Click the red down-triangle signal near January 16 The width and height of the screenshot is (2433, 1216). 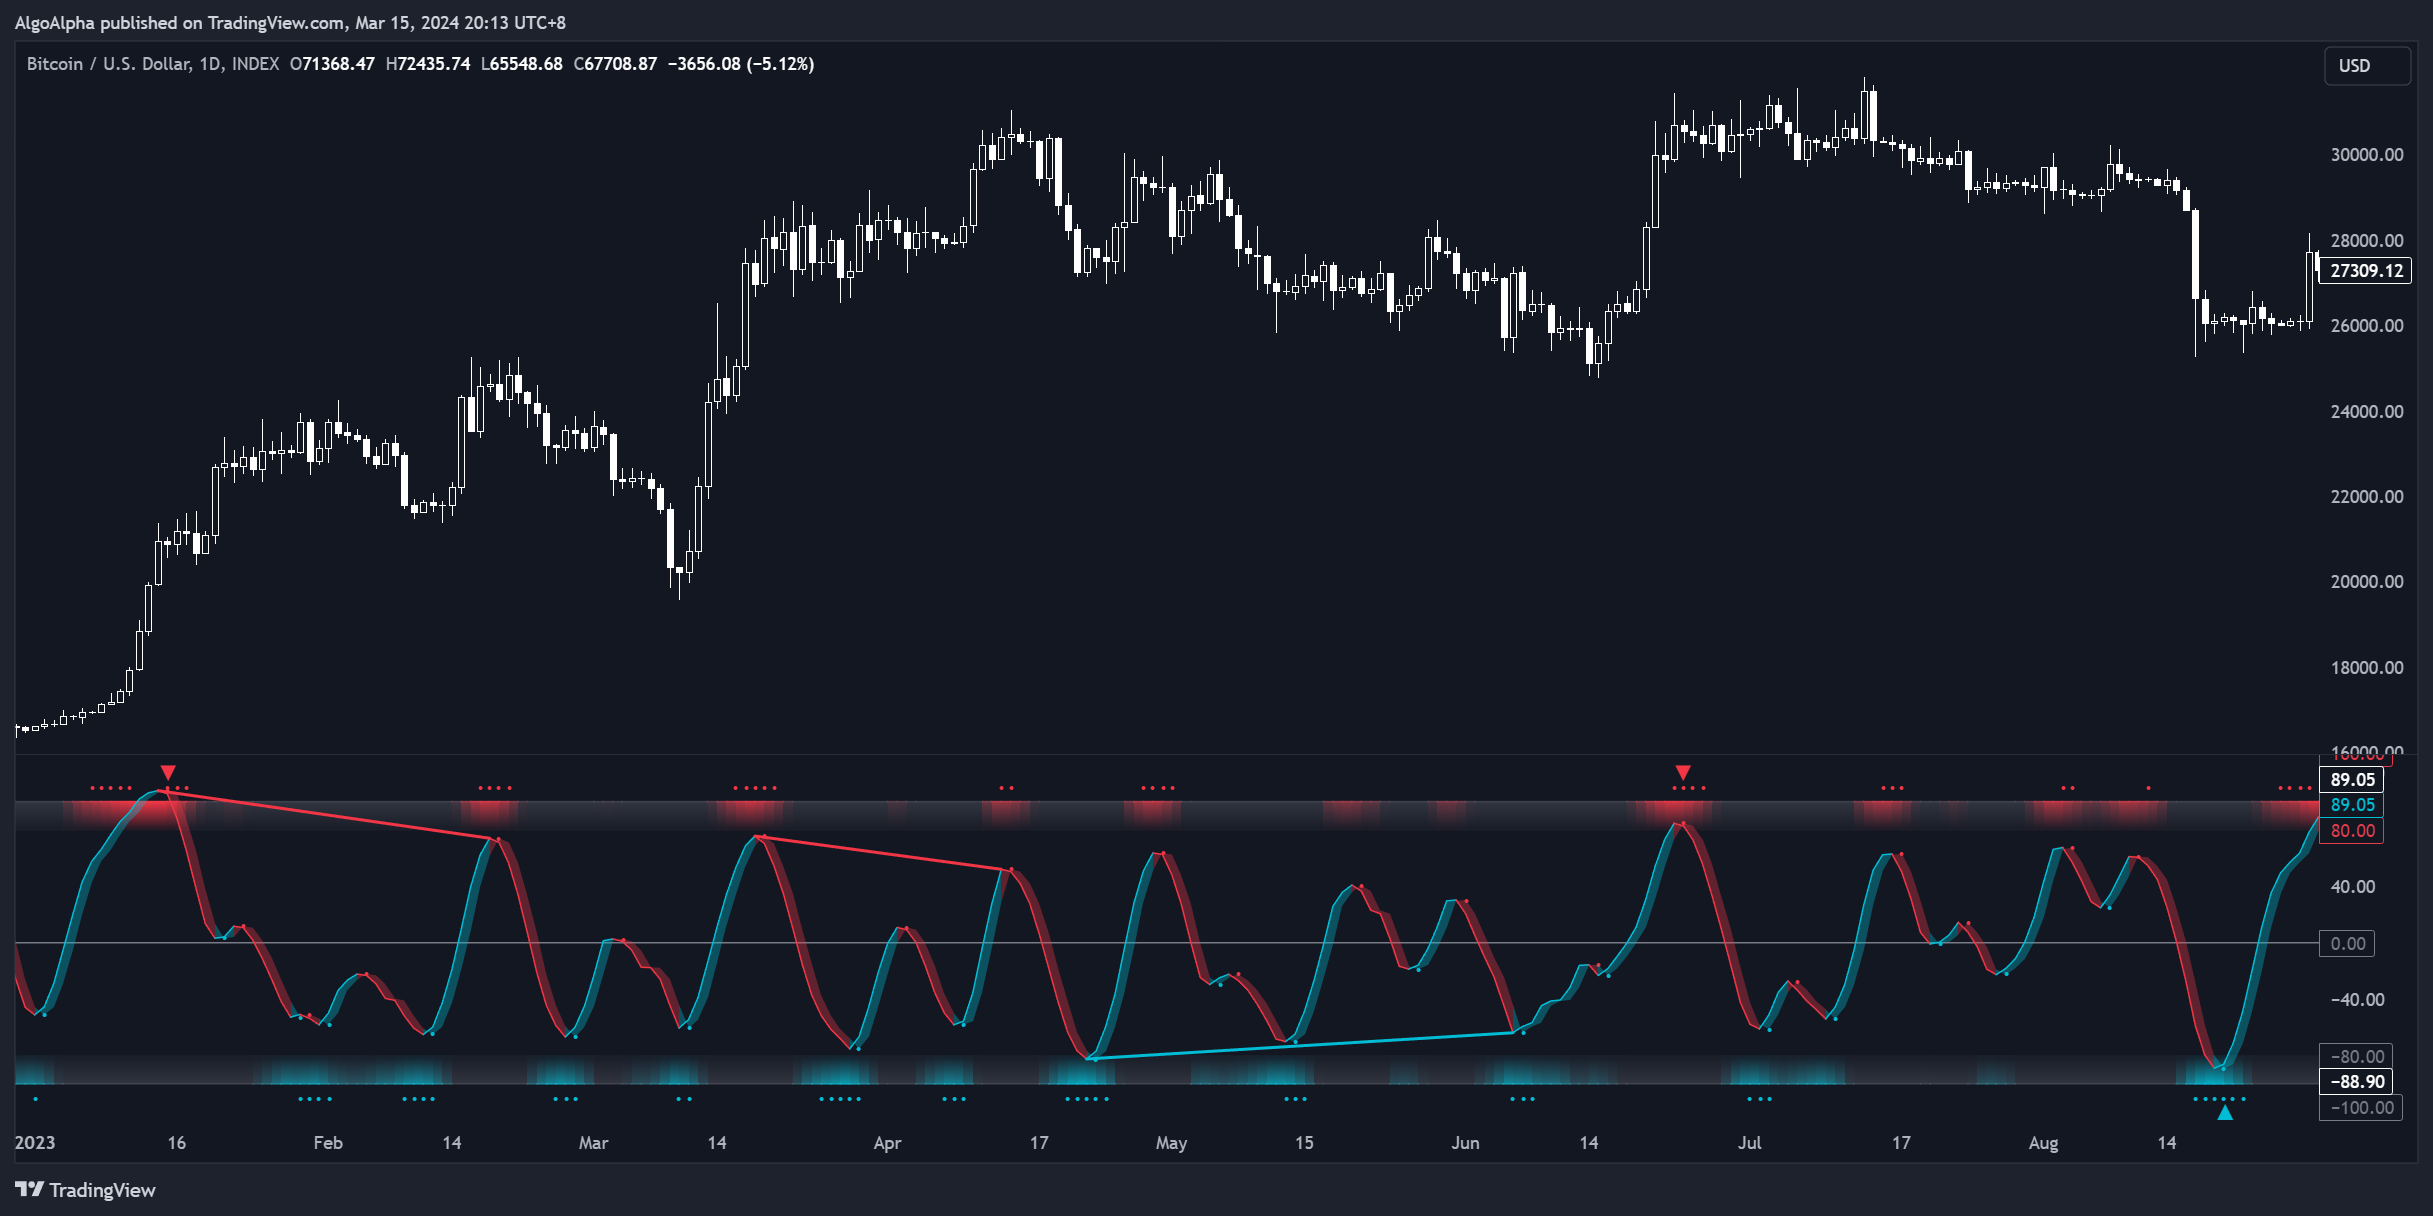pyautogui.click(x=168, y=772)
